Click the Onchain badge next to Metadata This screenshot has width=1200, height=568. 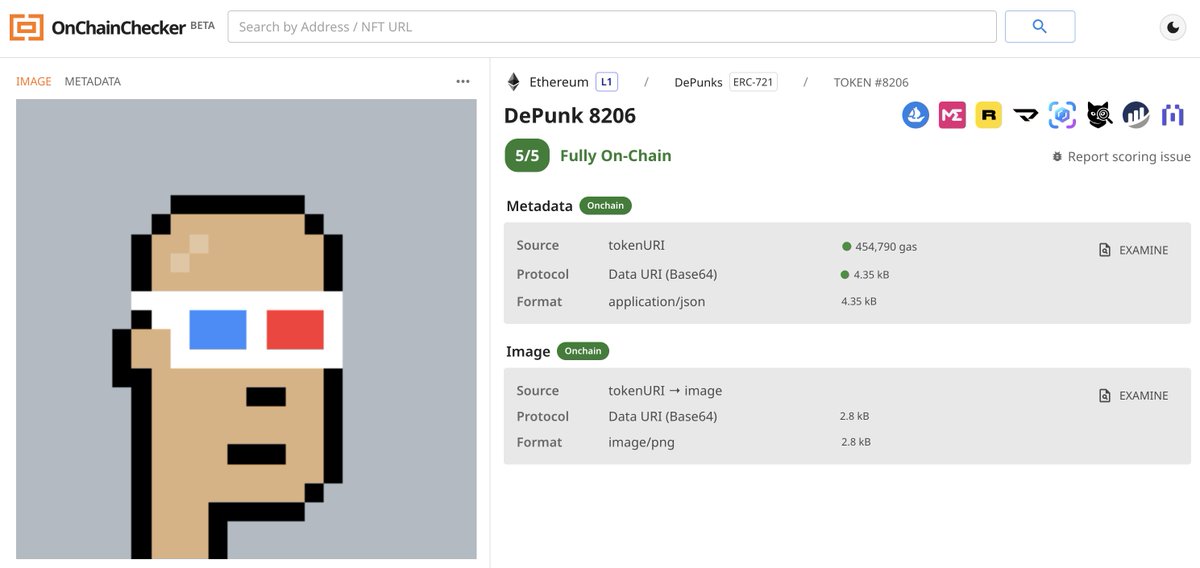(x=606, y=206)
